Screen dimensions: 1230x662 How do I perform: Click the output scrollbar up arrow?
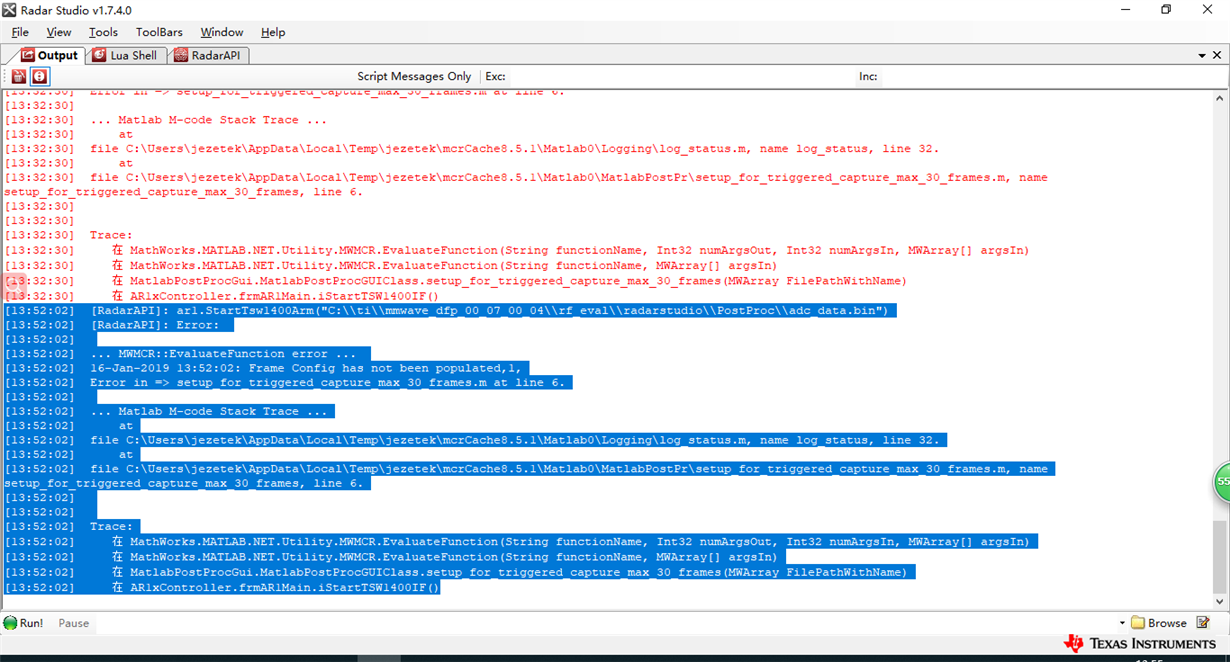tap(1219, 97)
